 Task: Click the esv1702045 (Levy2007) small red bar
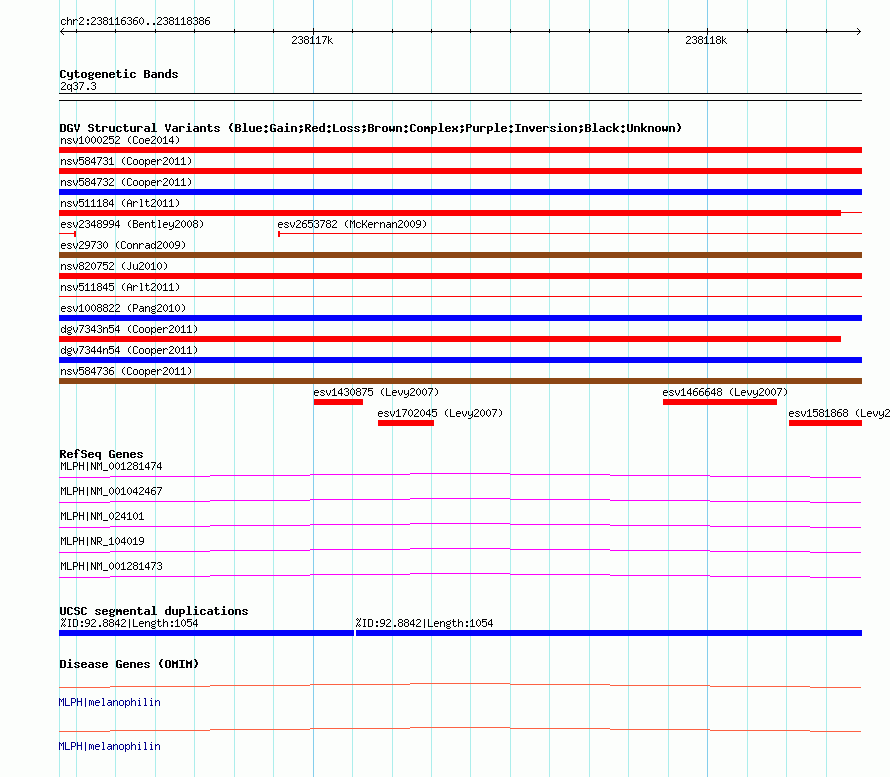point(406,423)
